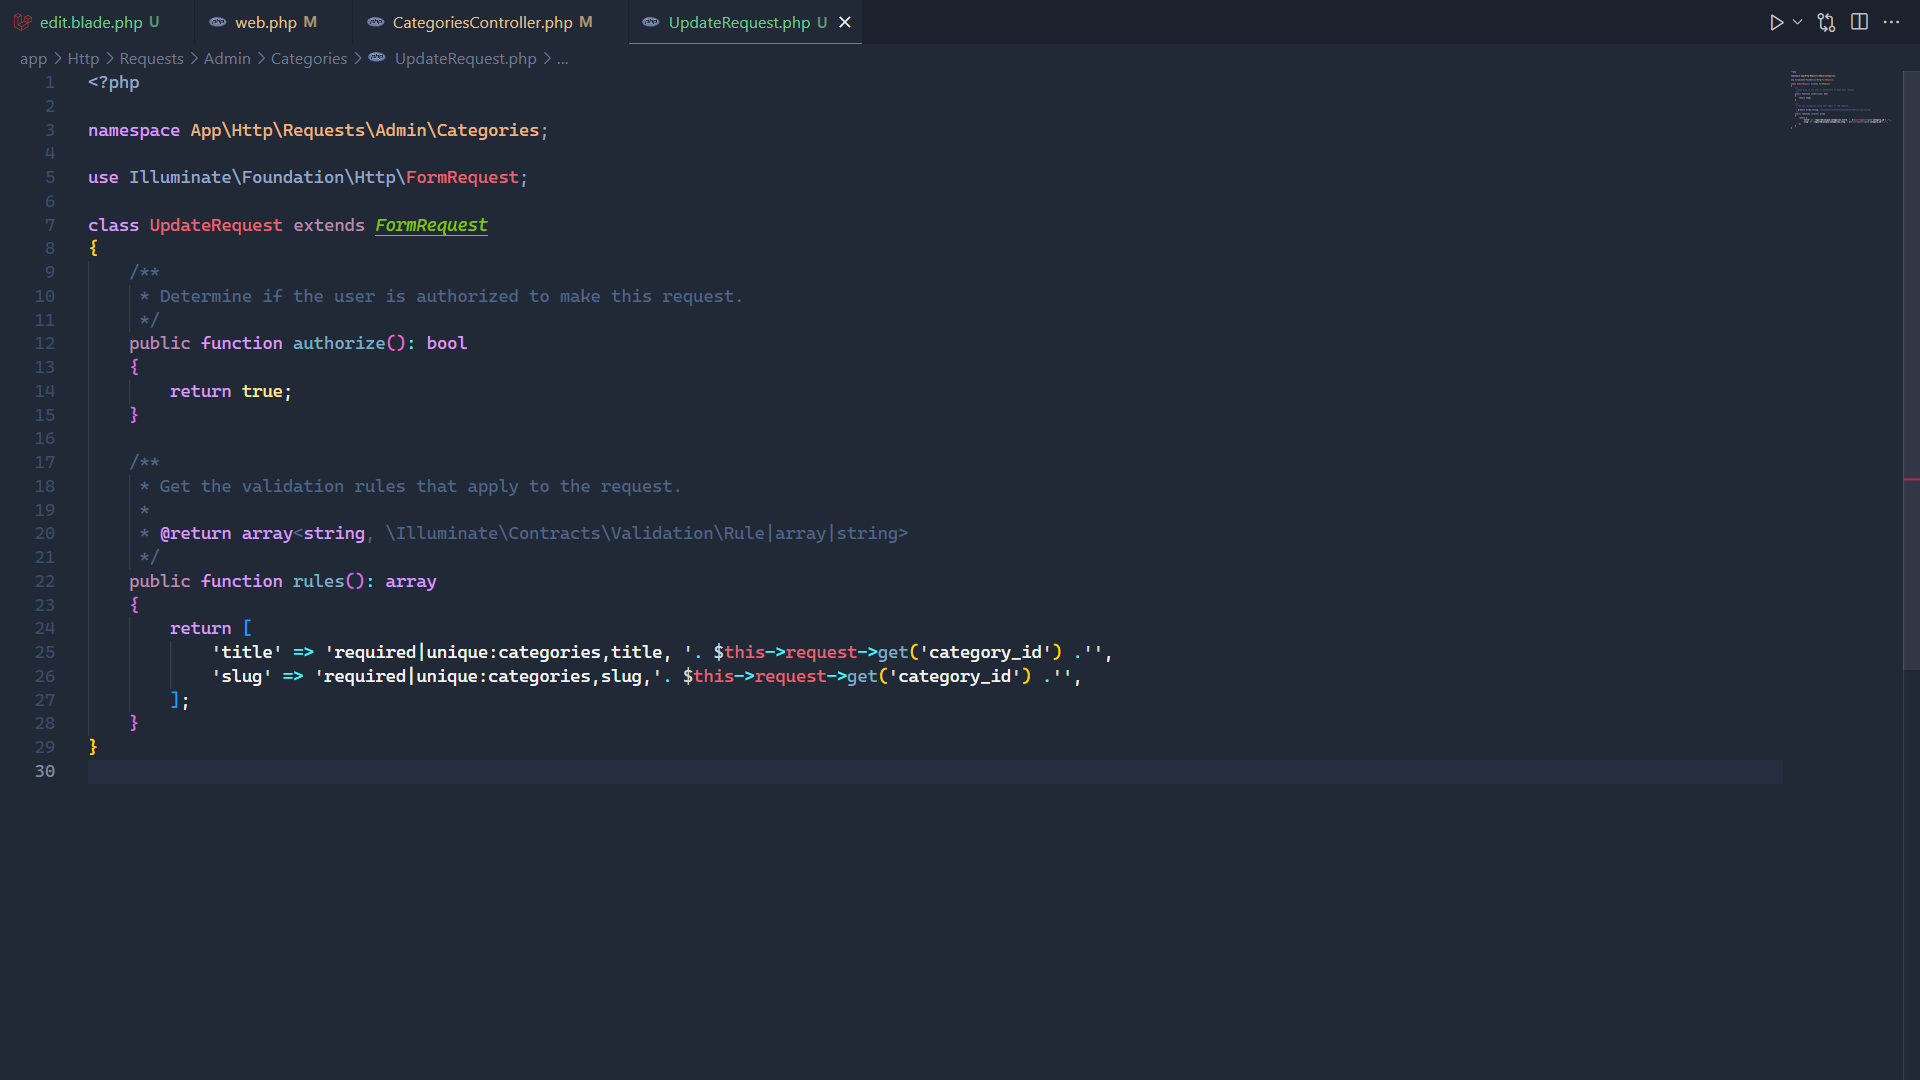Click the PHP icon on UpdateRequest.php tab
The width and height of the screenshot is (1920, 1080).
click(651, 22)
